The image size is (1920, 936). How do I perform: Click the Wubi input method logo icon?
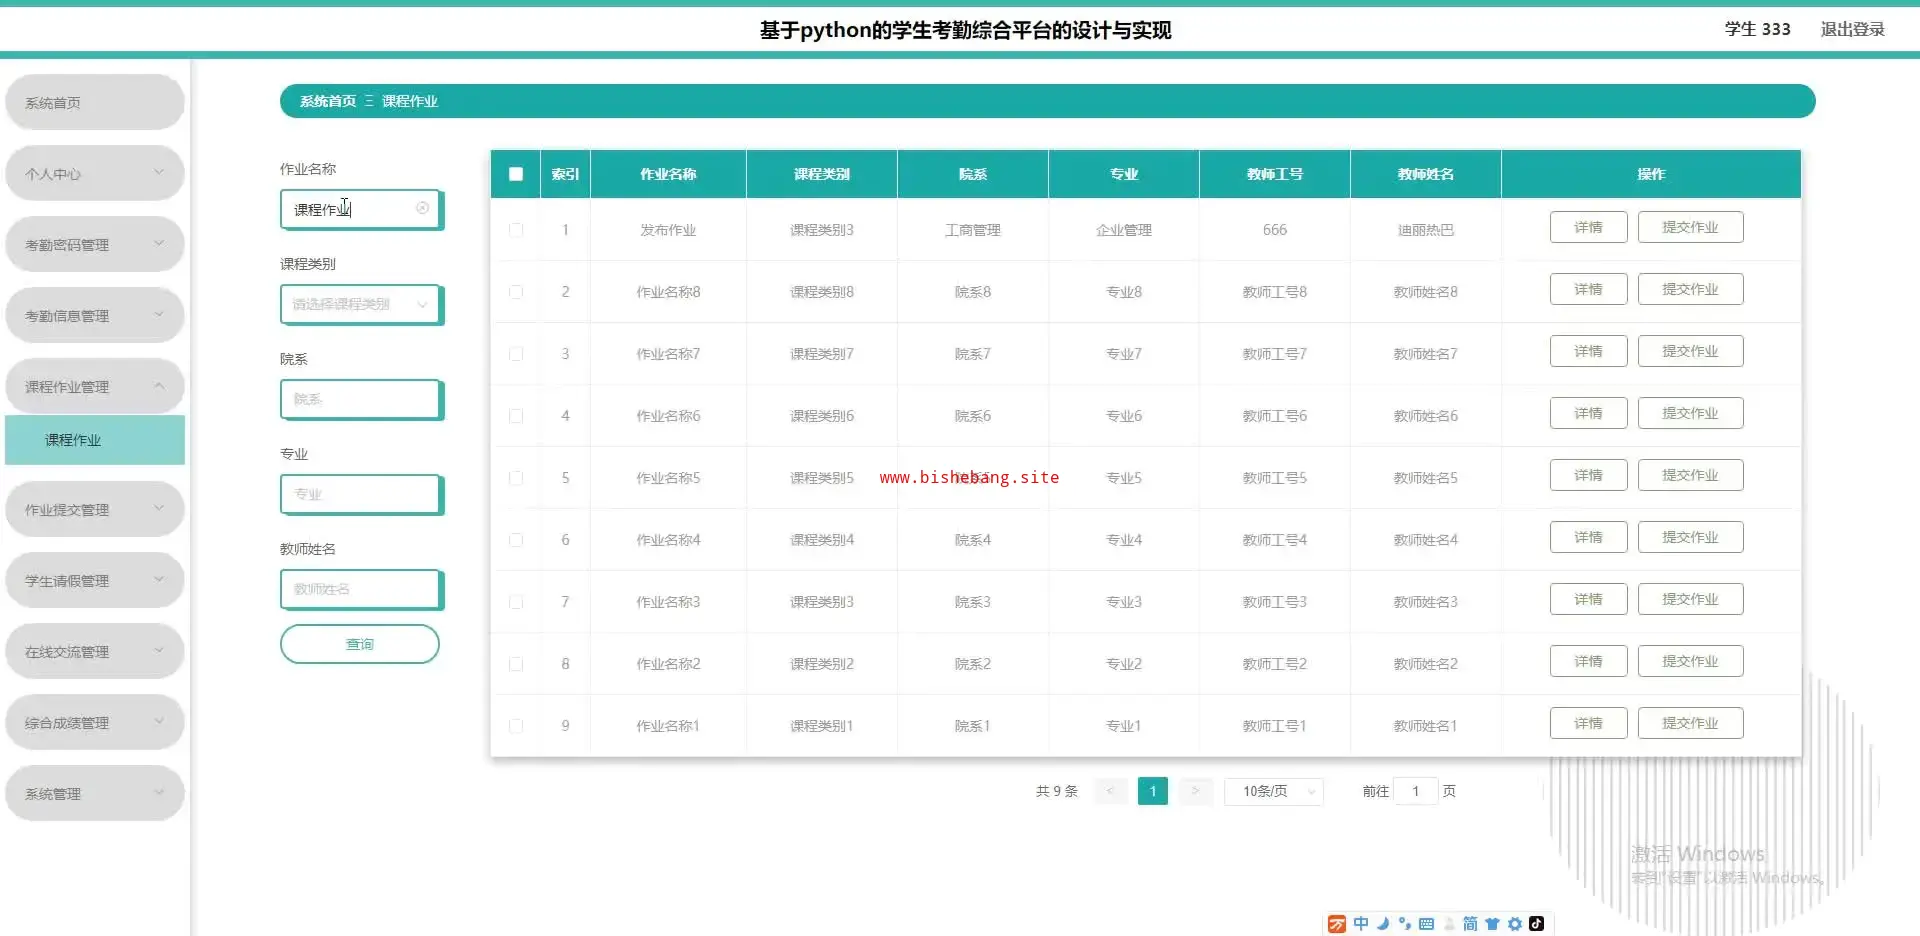pos(1336,924)
